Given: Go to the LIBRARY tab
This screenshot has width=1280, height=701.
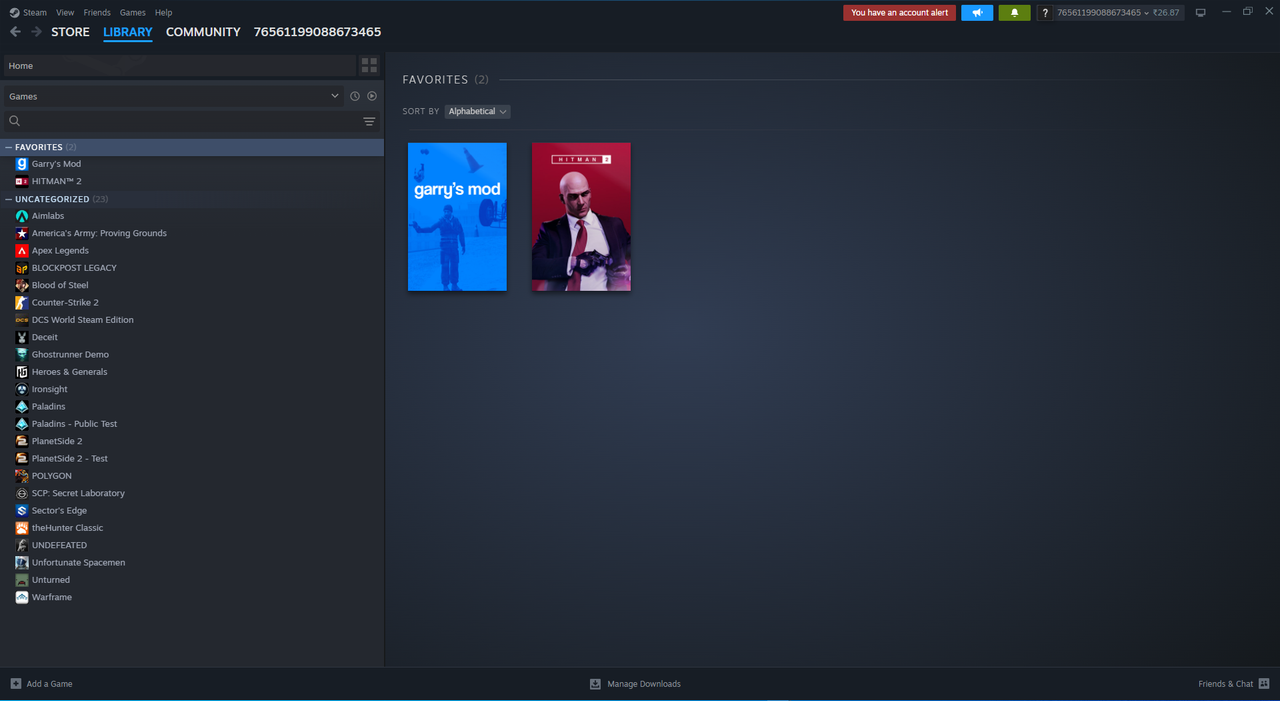Looking at the screenshot, I should 128,32.
